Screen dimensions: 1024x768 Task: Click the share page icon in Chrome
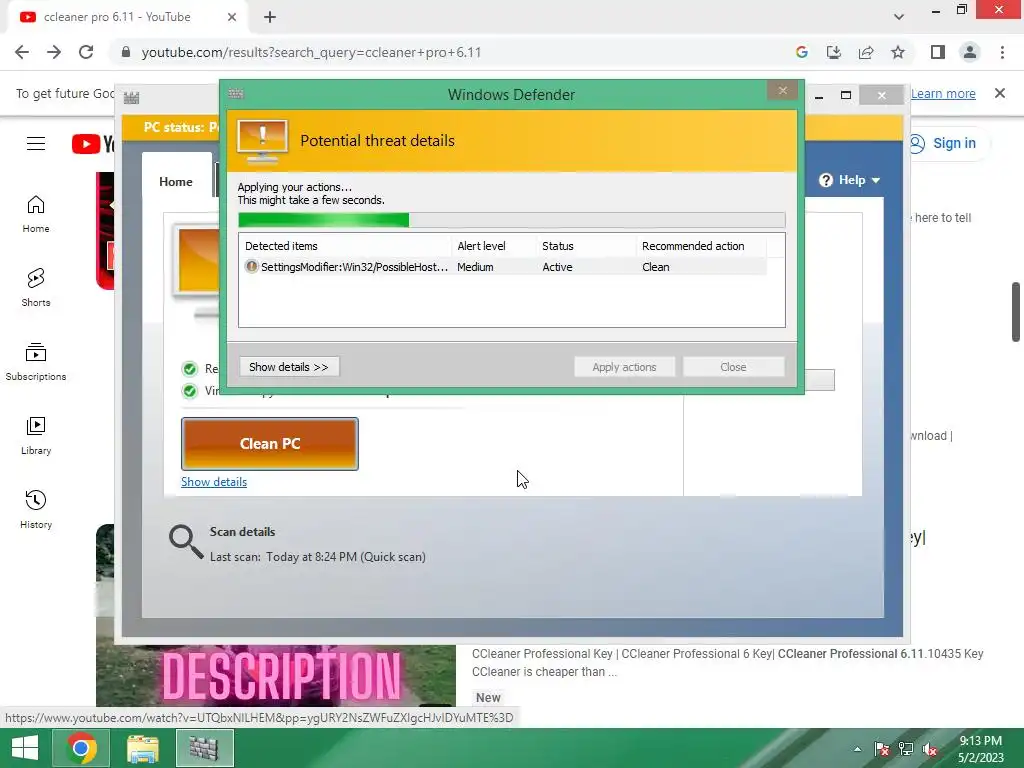click(866, 52)
